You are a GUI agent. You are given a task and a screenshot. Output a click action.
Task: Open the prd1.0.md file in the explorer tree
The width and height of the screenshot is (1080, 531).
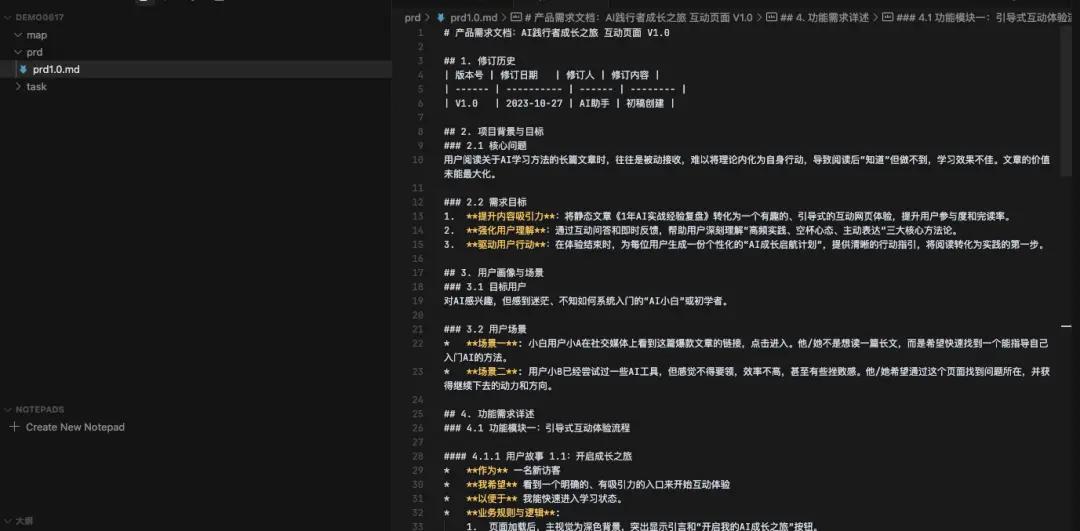pos(56,69)
